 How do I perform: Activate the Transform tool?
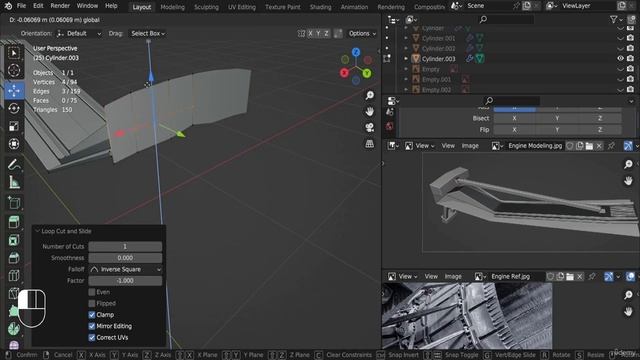tap(14, 144)
